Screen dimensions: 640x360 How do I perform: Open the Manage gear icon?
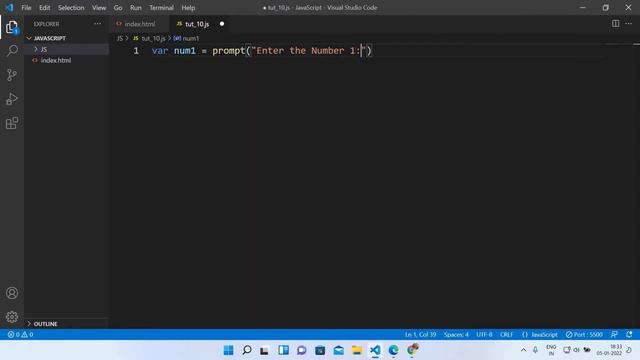tap(12, 317)
